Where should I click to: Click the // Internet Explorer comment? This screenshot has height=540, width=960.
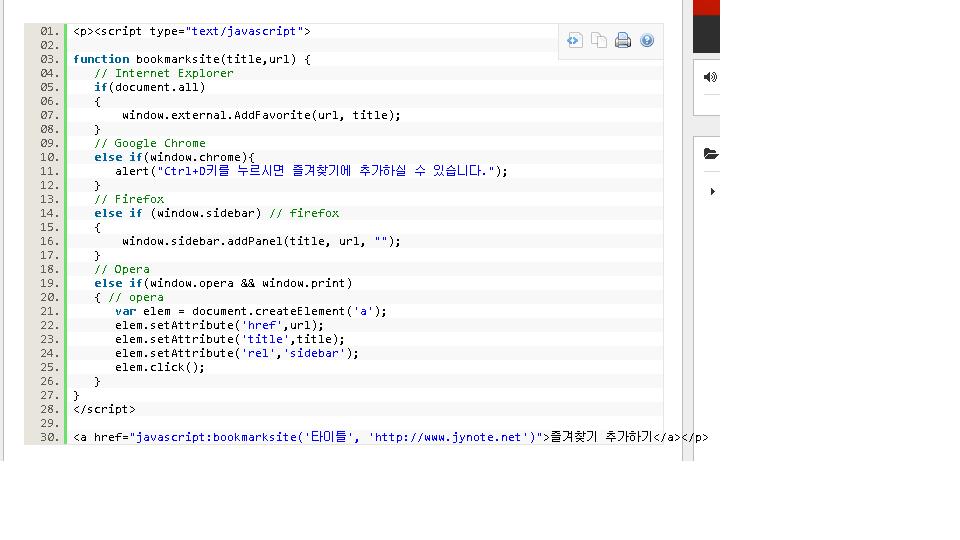[x=163, y=73]
